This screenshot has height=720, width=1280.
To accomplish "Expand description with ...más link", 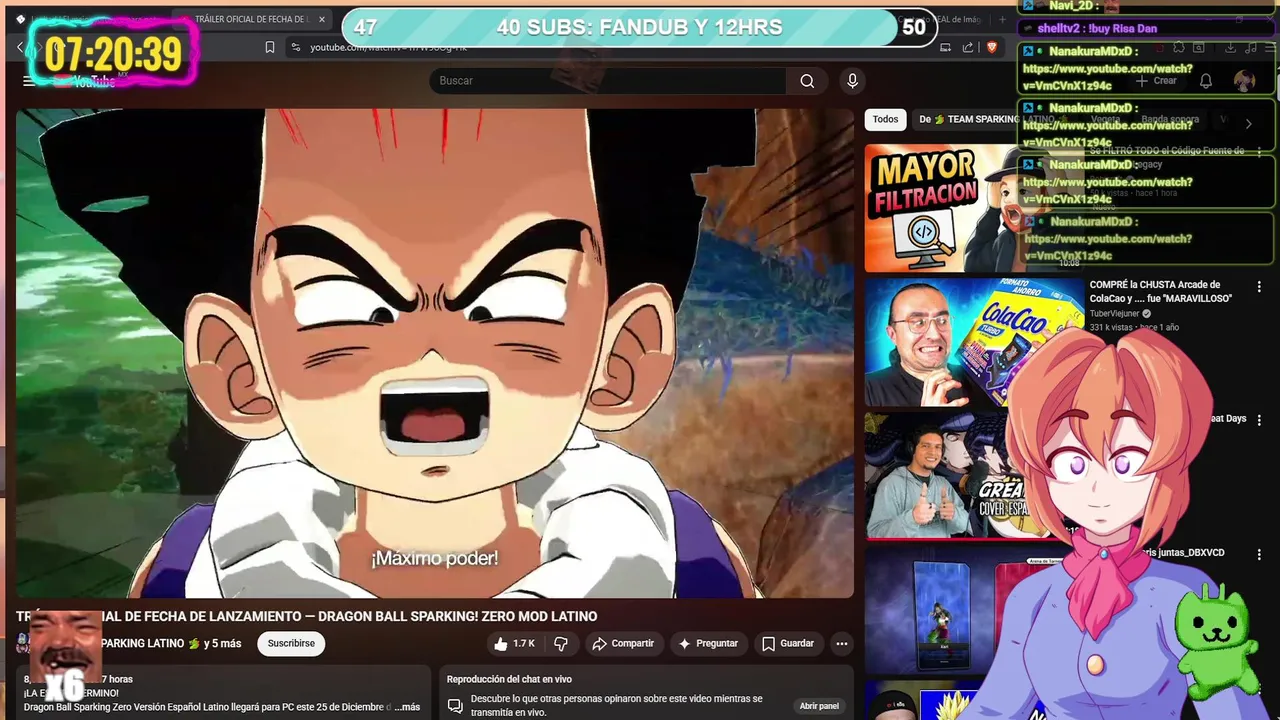I will [407, 707].
